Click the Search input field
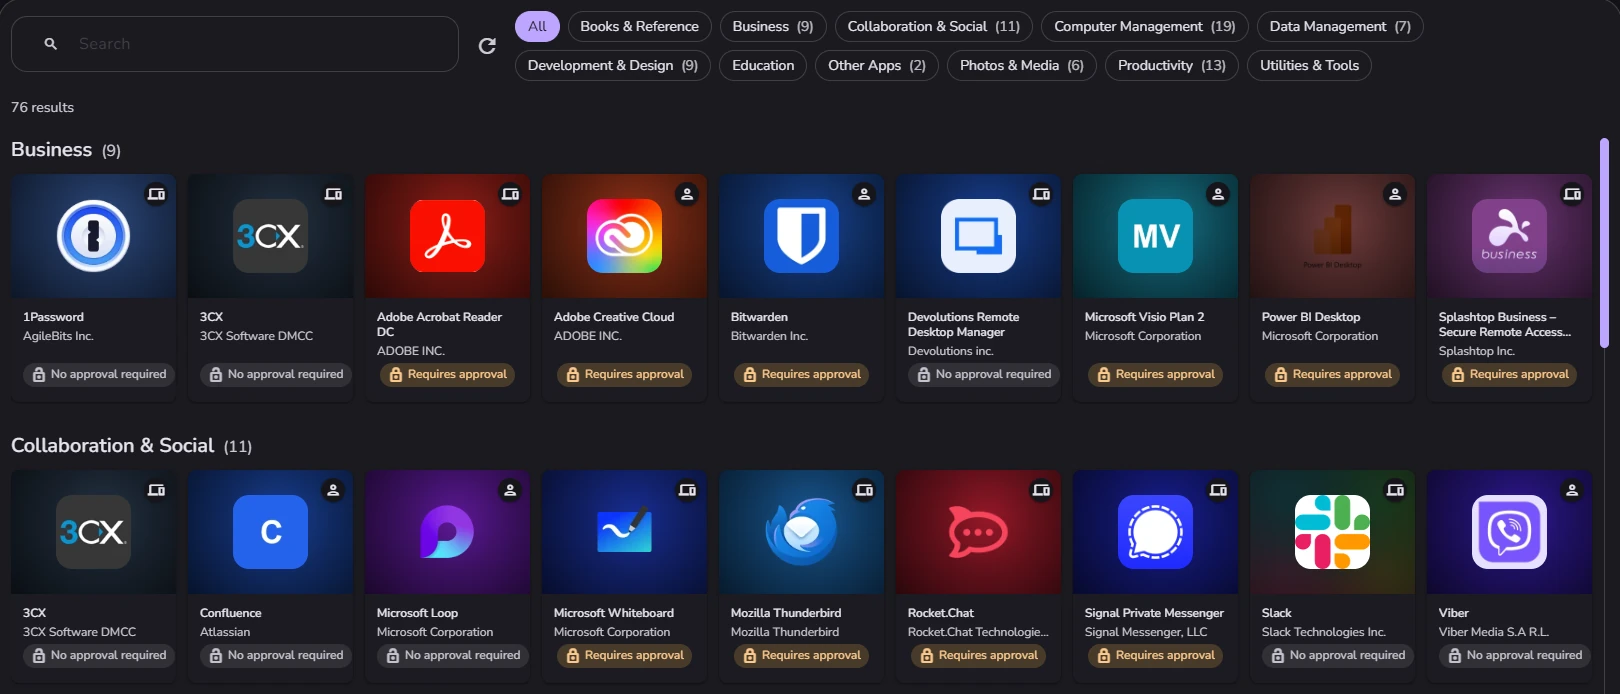1620x694 pixels. (x=235, y=44)
